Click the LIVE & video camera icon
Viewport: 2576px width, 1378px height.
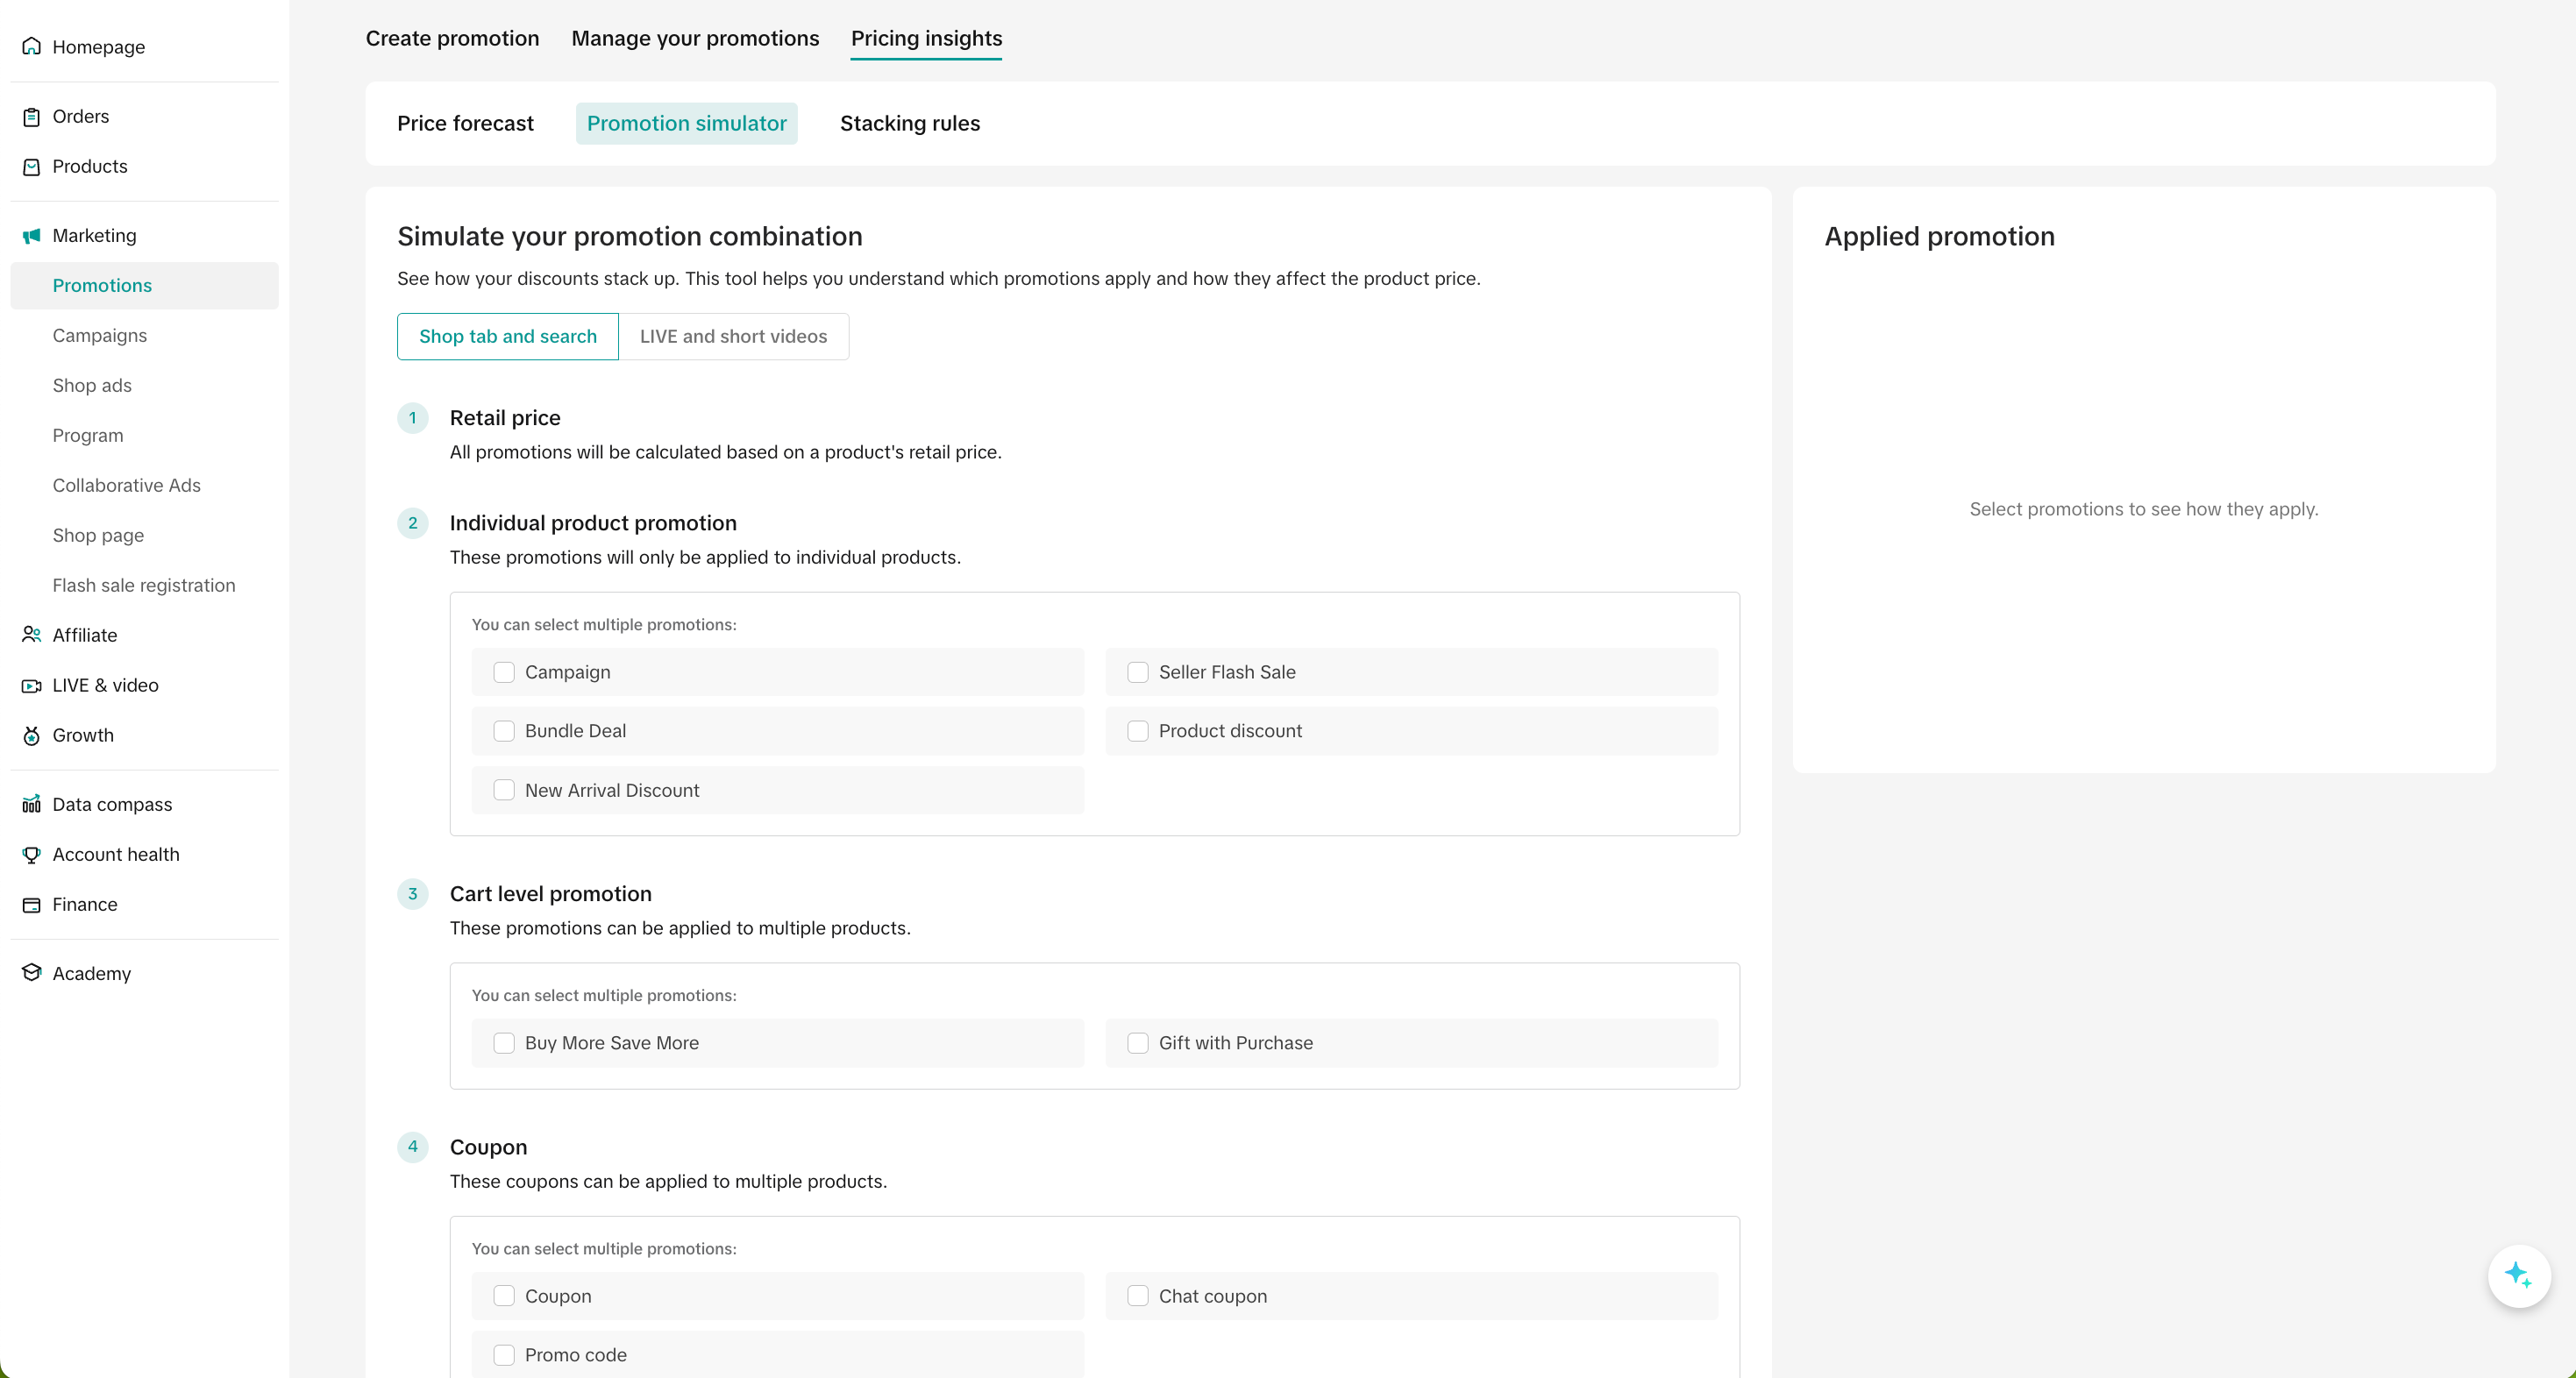coord(31,685)
